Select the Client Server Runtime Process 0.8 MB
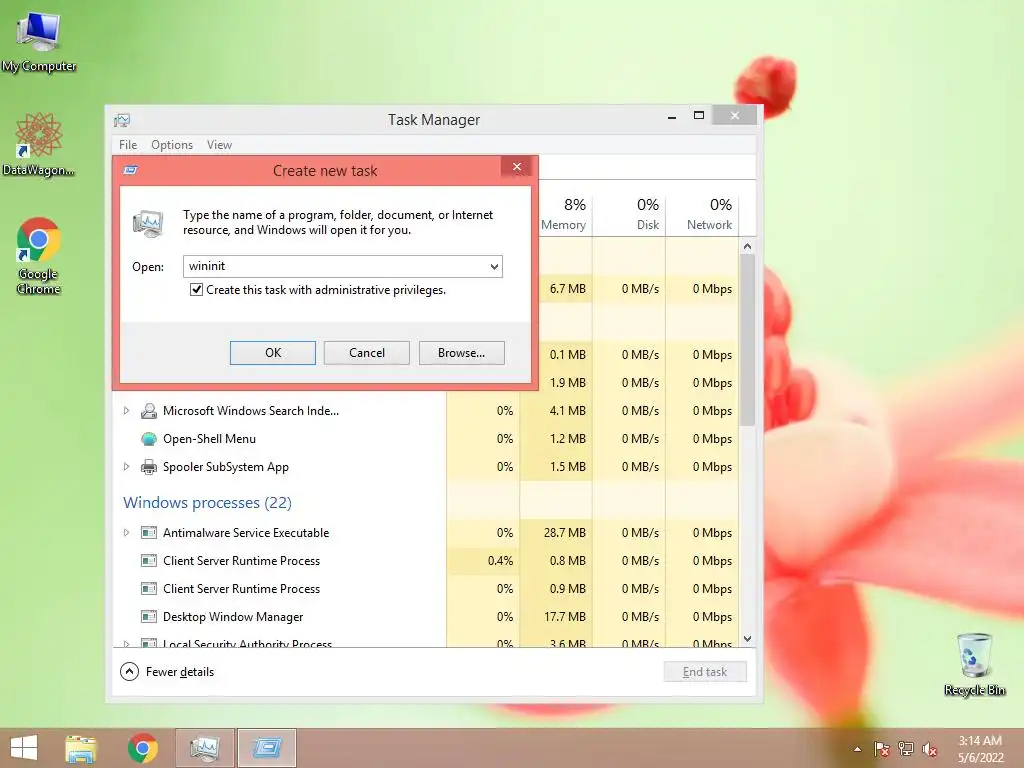Screen dimensions: 1024x768 pos(242,561)
